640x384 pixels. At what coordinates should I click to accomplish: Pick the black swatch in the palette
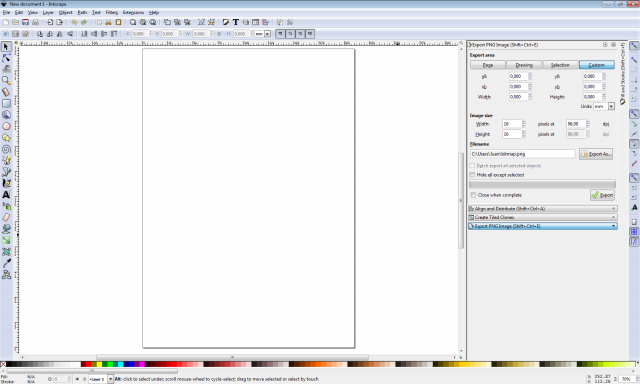9,364
